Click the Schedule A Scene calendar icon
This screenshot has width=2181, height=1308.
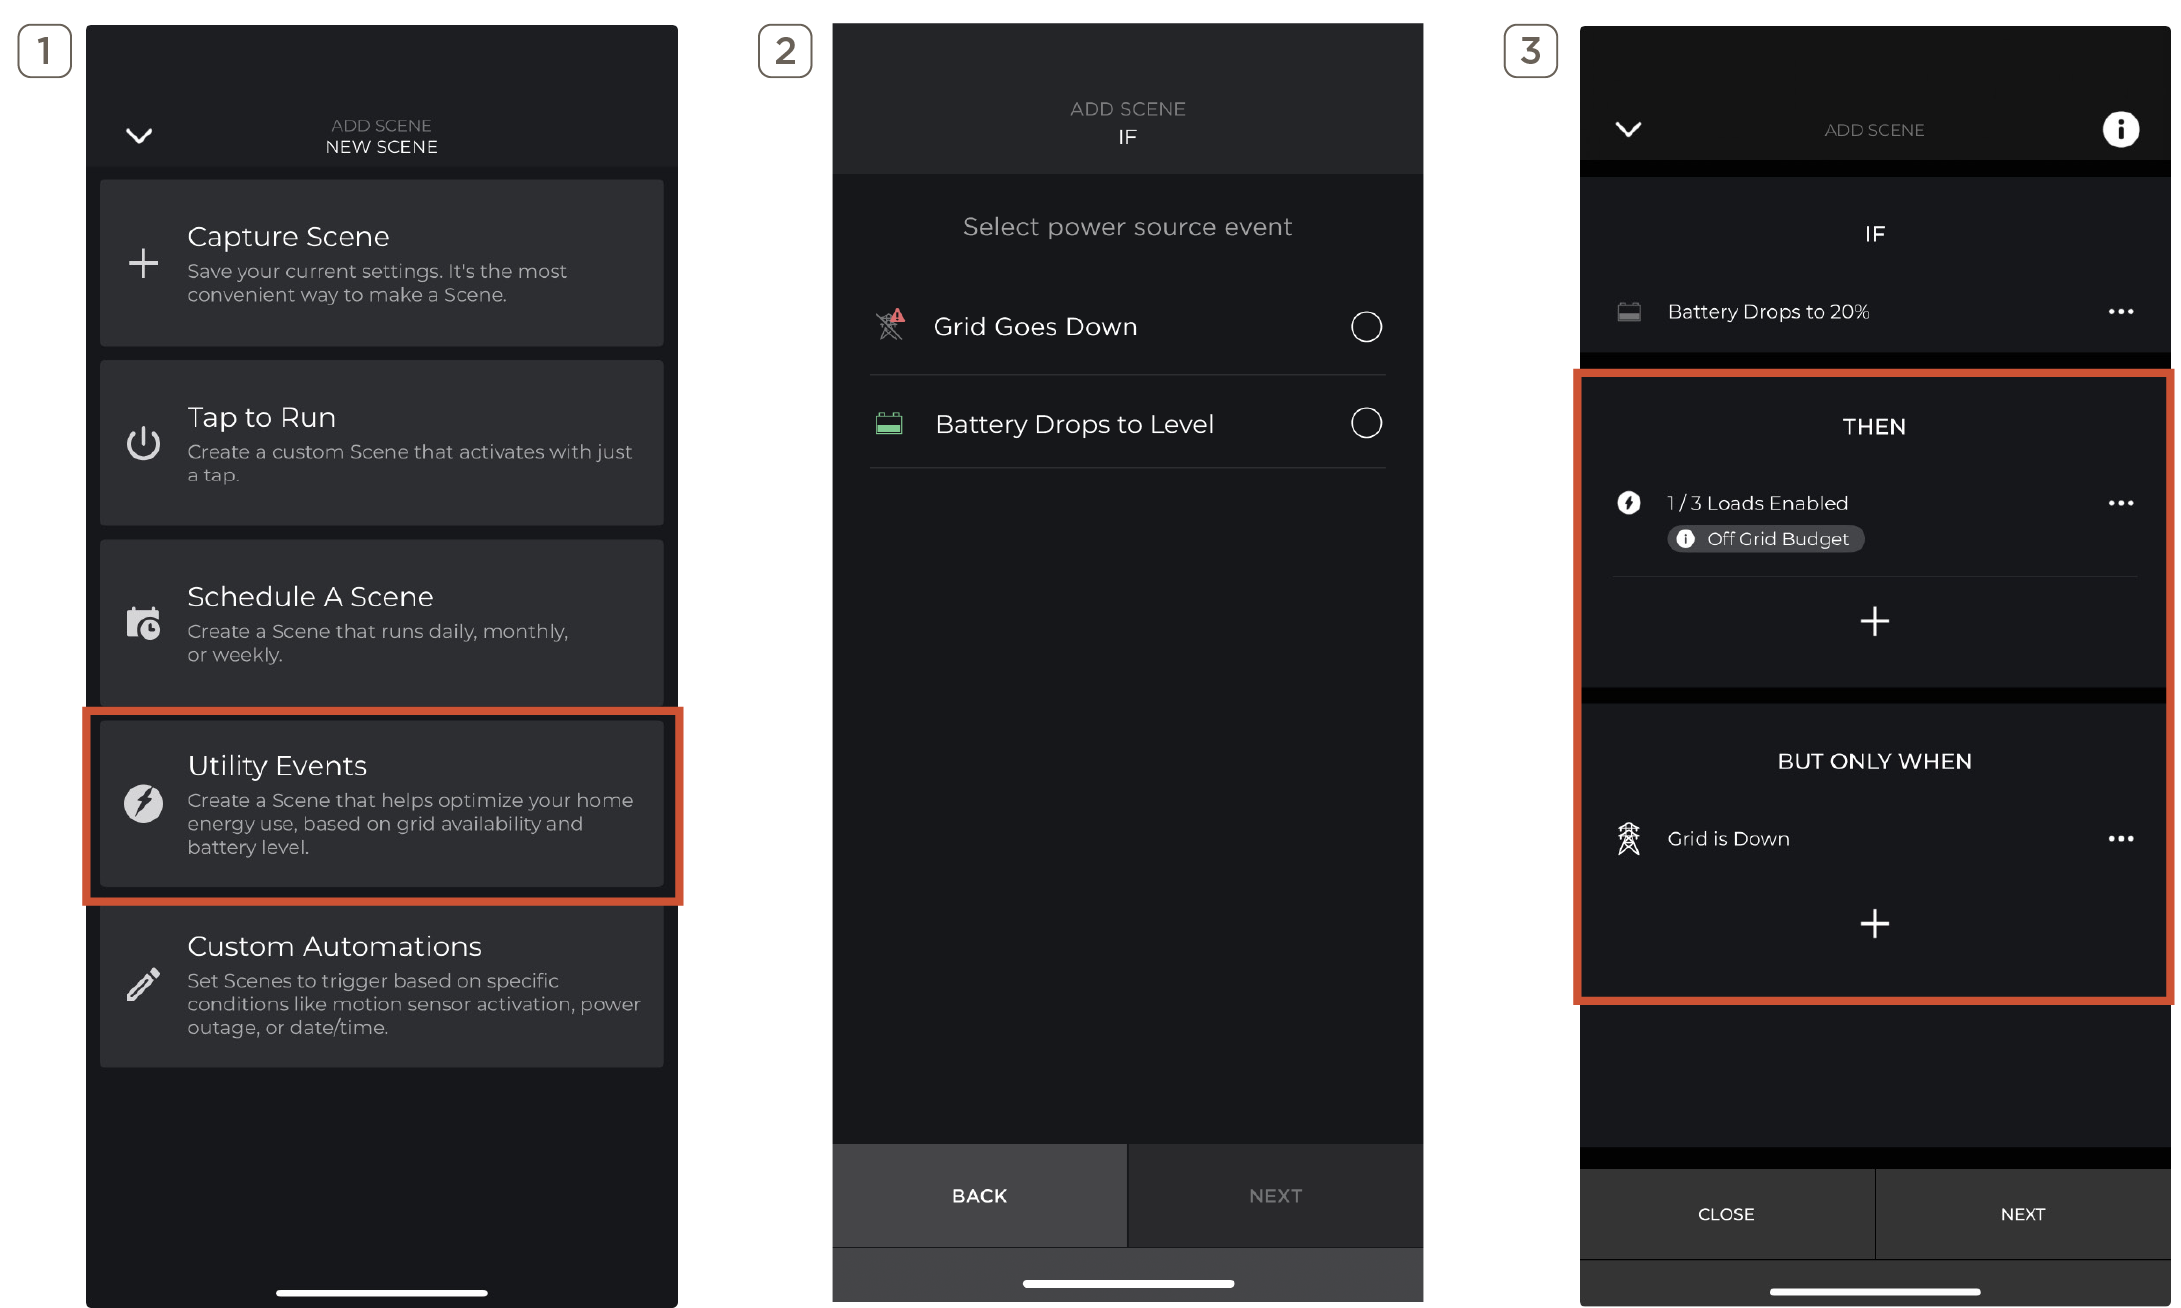point(143,623)
